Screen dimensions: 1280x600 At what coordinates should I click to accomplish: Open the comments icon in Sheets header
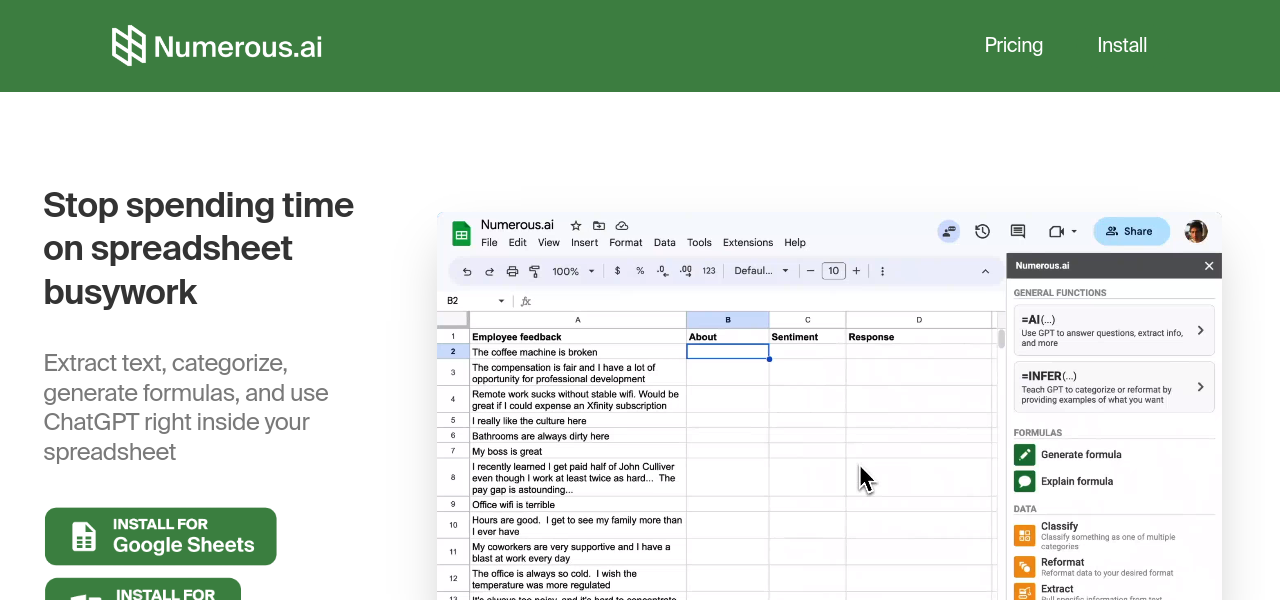(1018, 231)
